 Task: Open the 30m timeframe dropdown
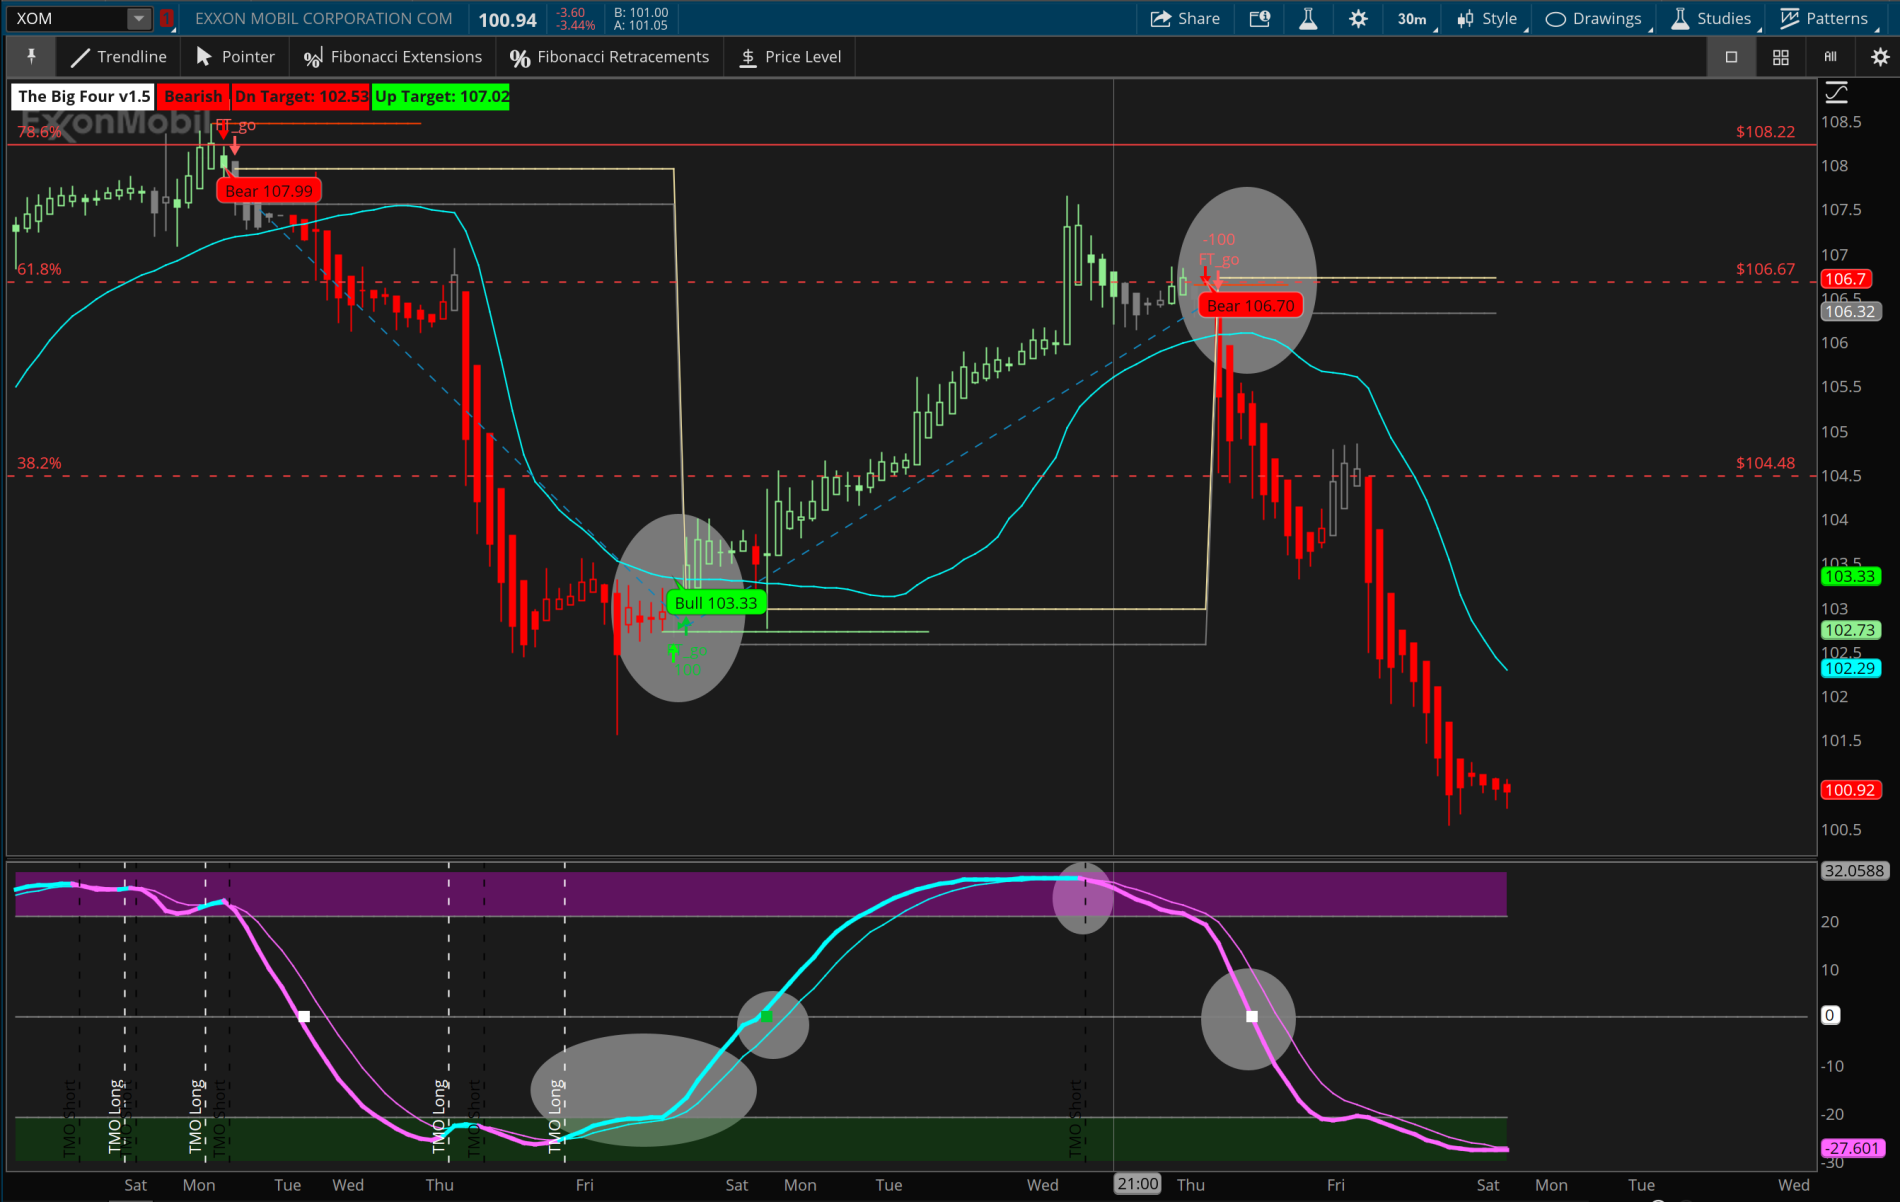tap(1413, 19)
